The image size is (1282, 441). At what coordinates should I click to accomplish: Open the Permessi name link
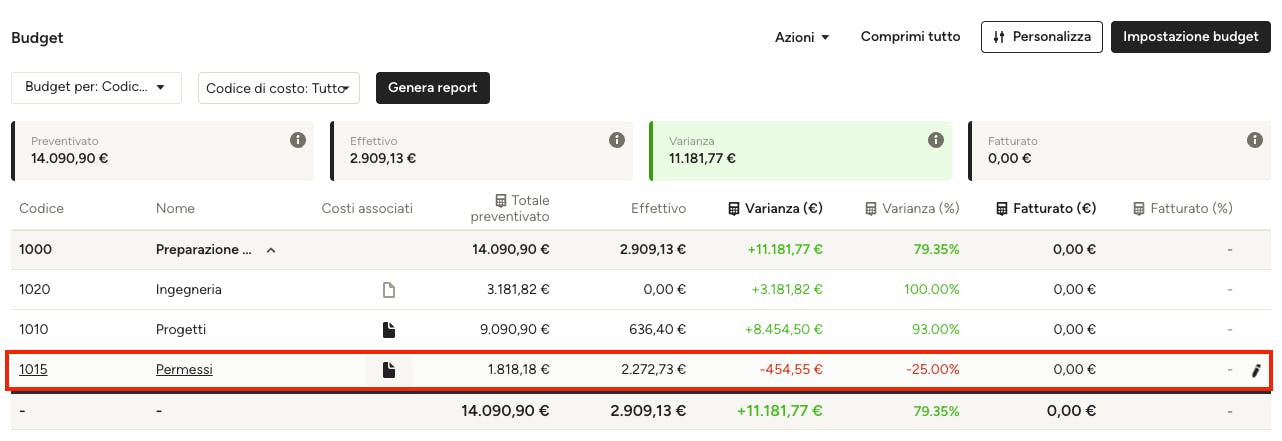pos(184,370)
